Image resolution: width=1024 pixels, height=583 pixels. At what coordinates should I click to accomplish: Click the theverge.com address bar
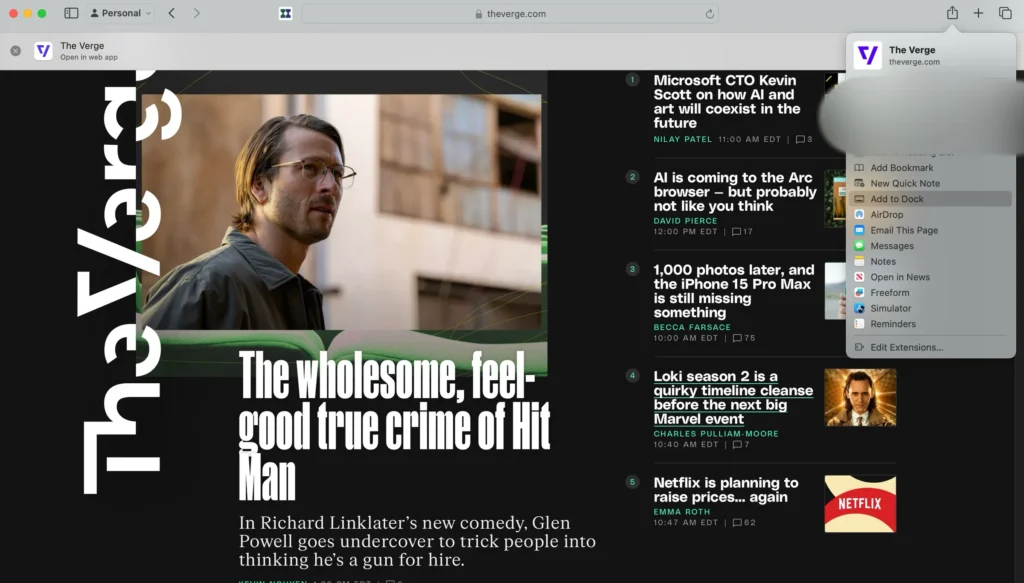coord(510,14)
